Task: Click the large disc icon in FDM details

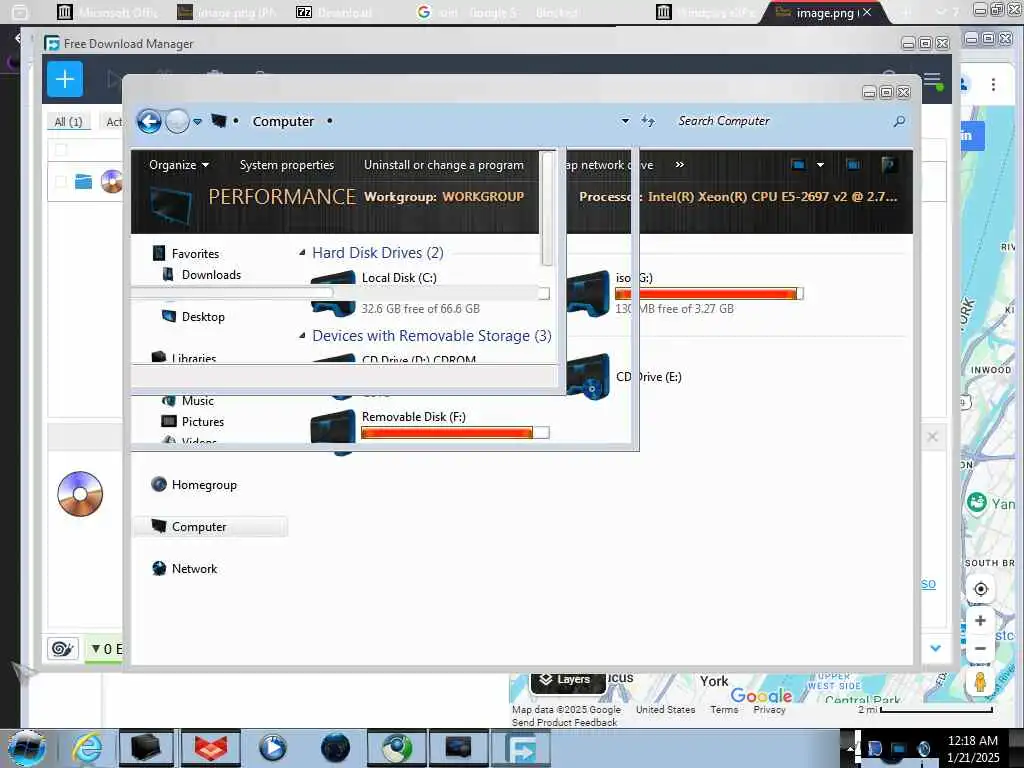Action: 80,494
